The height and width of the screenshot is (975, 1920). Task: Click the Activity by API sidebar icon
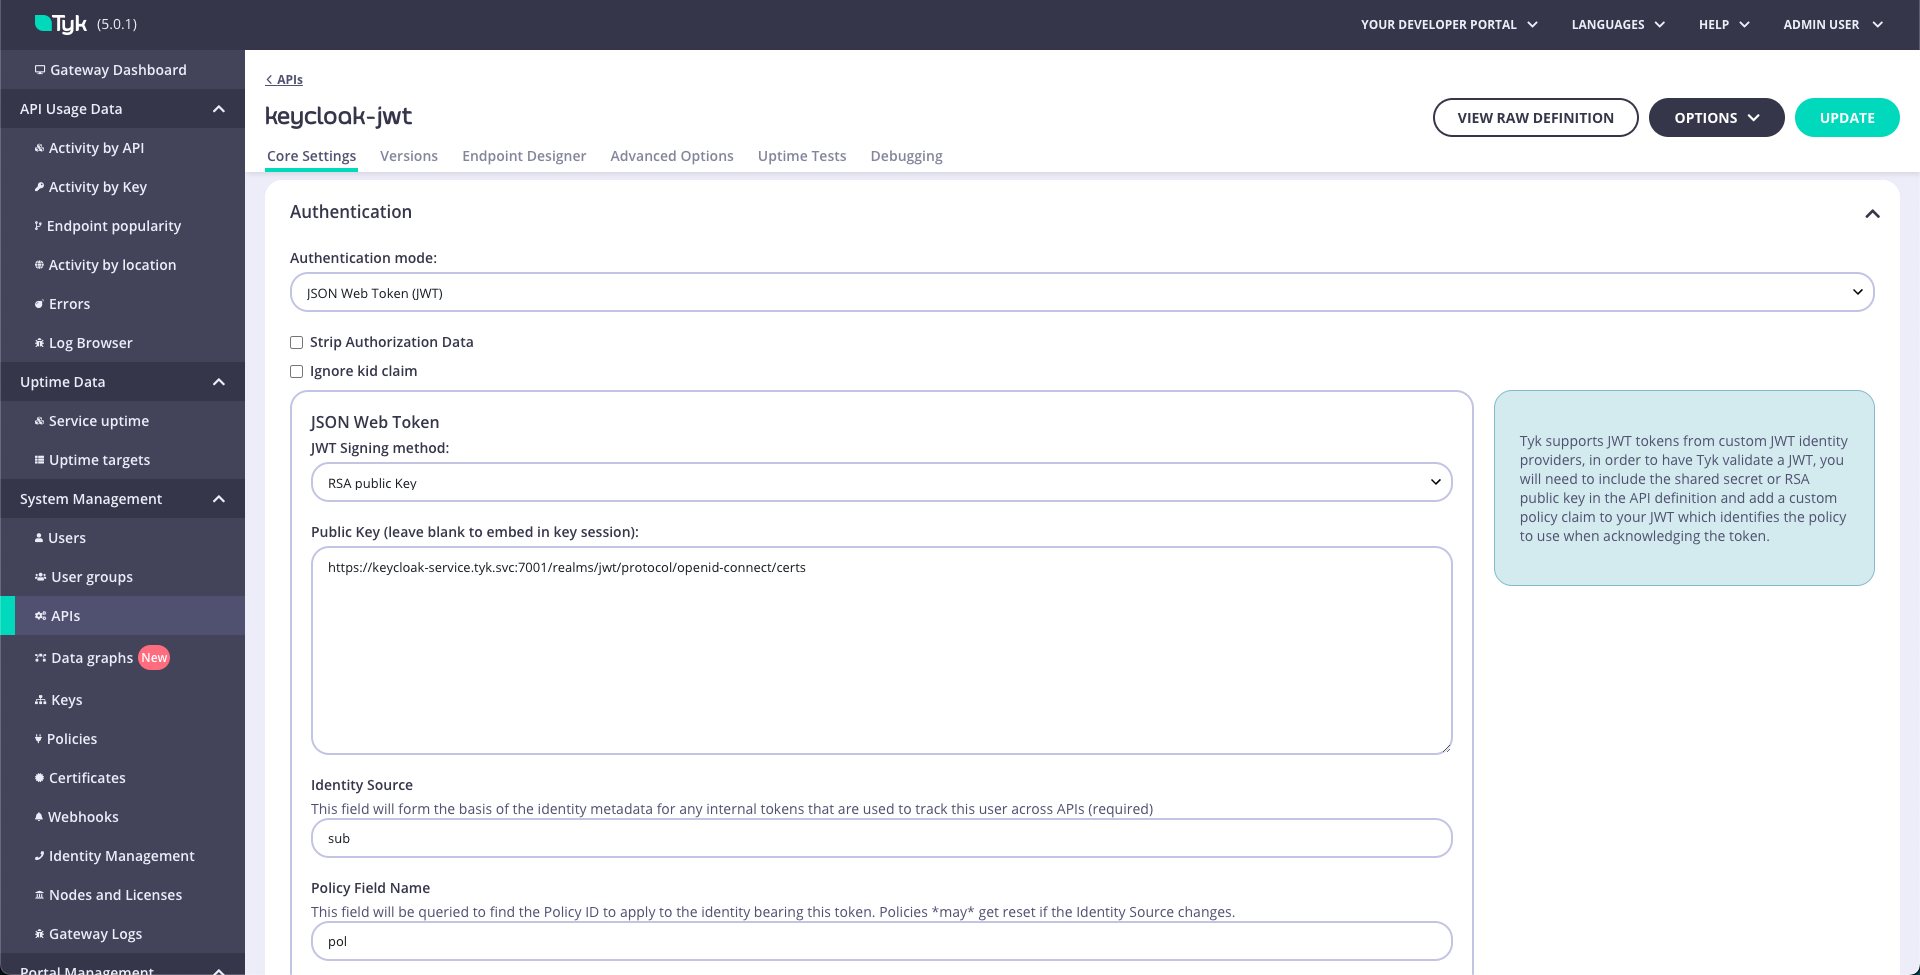click(x=39, y=148)
